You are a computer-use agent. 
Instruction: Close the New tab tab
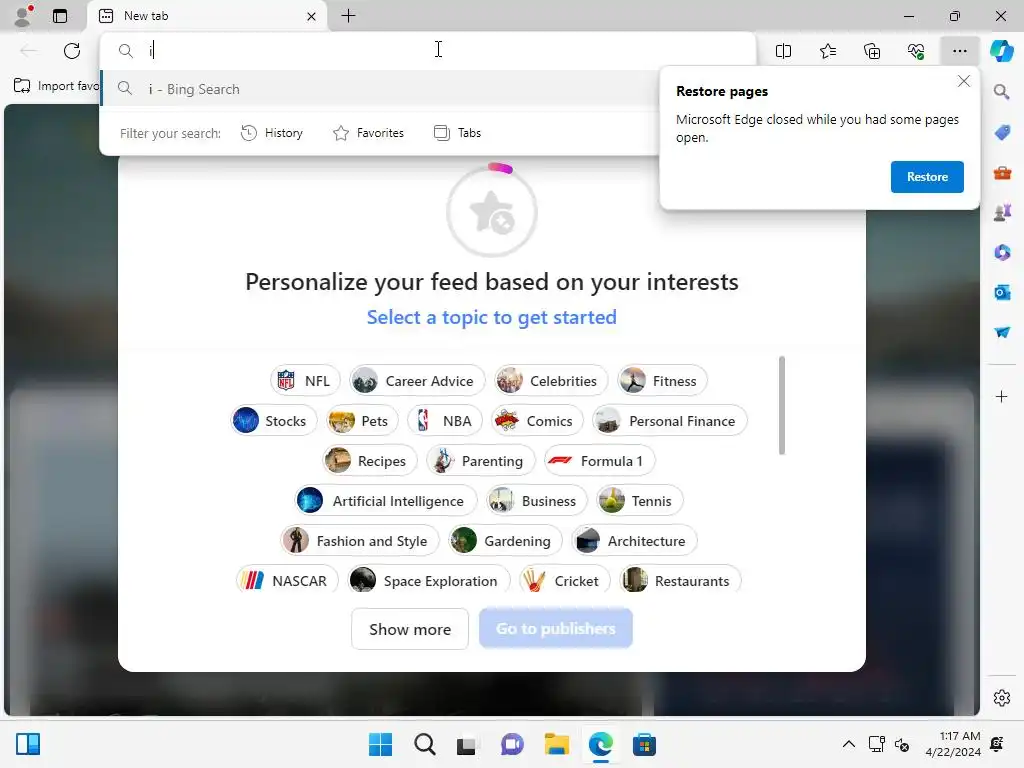pos(312,16)
